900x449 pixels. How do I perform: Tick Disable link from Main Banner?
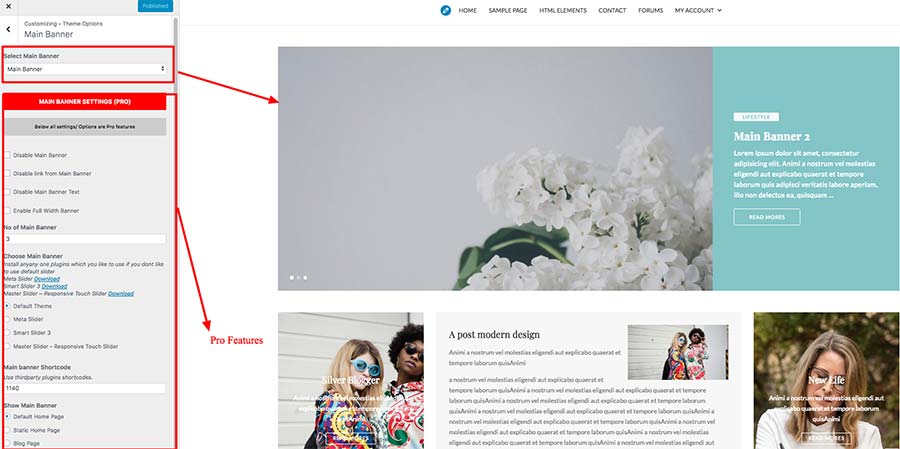tap(7, 173)
